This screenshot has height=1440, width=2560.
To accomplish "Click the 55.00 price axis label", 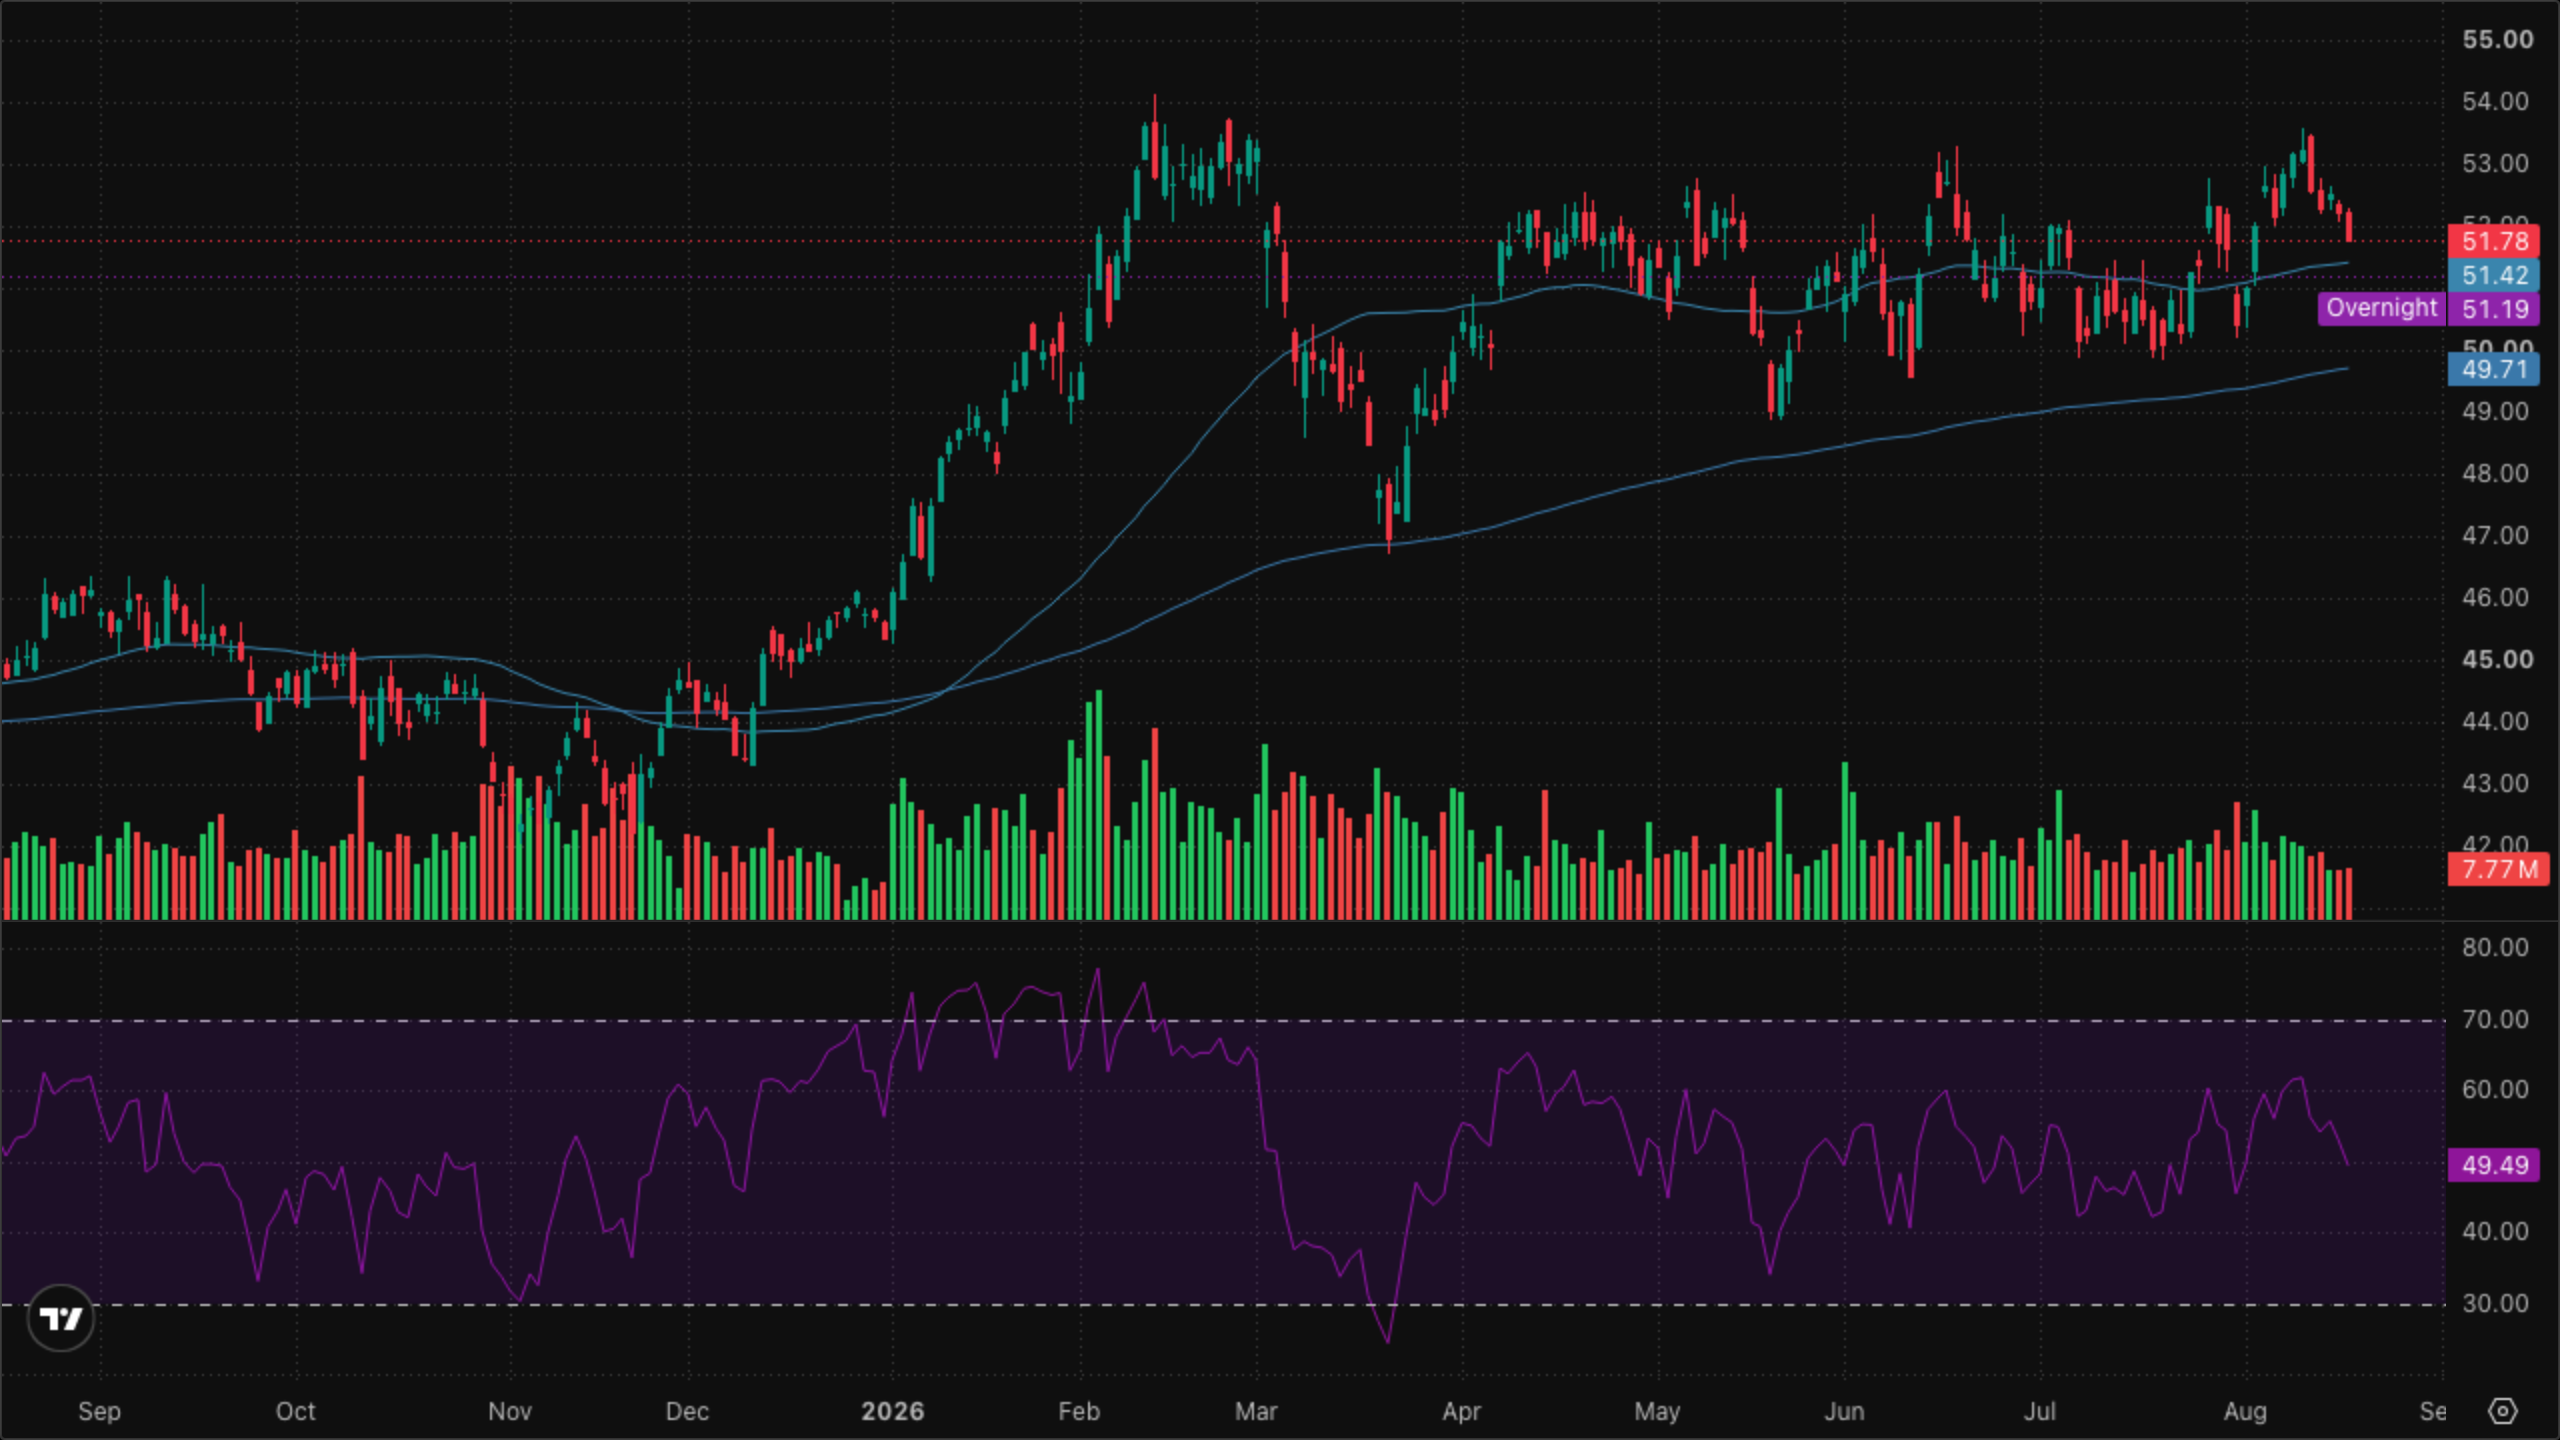I will point(2497,39).
